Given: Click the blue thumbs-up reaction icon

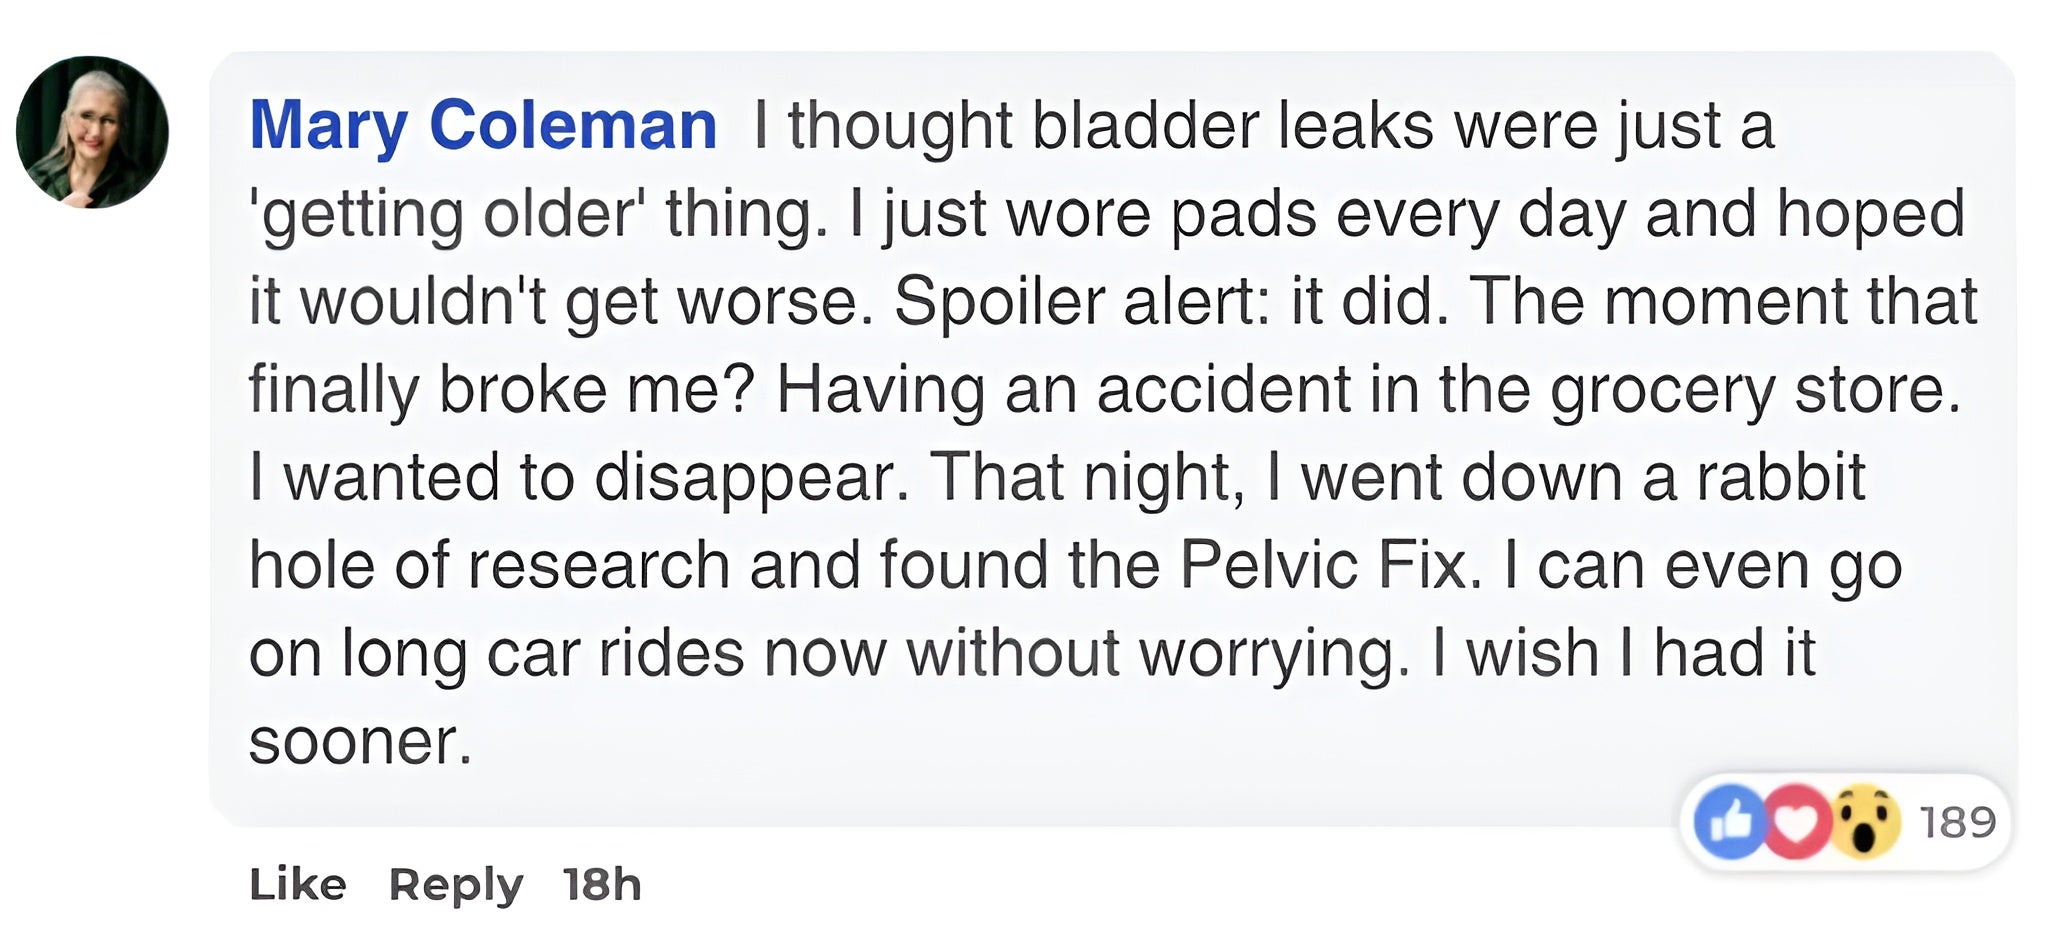Looking at the screenshot, I should click(x=1730, y=822).
